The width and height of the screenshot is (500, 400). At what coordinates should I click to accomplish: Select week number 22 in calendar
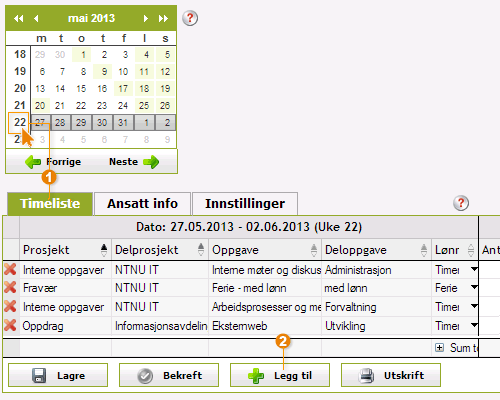(x=19, y=122)
